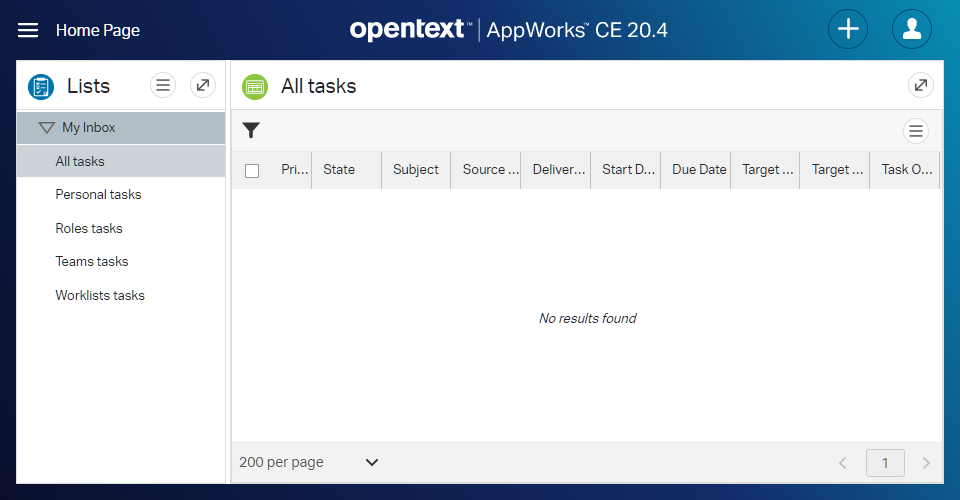Sort by the Subject column header

(x=416, y=170)
